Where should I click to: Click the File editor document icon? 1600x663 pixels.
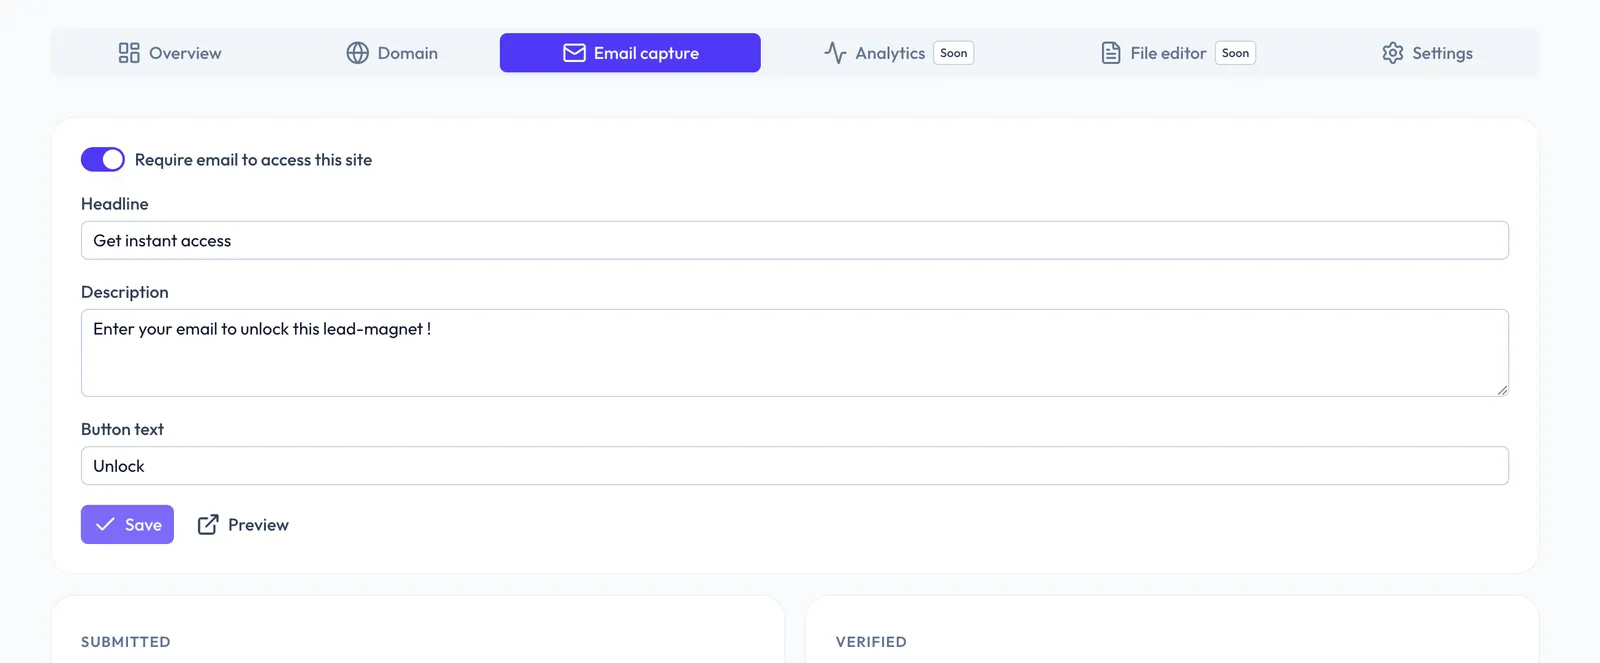1111,53
